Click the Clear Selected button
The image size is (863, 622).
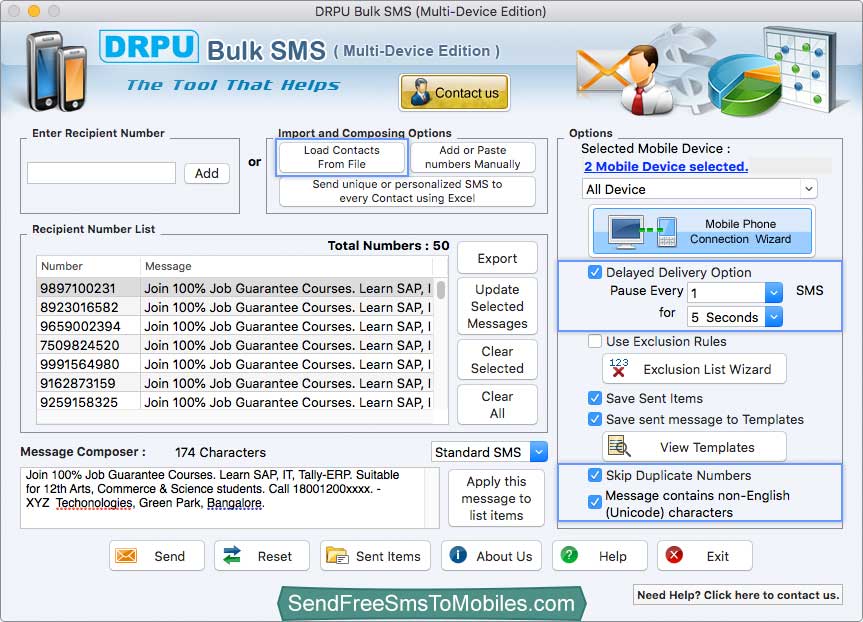(x=497, y=359)
